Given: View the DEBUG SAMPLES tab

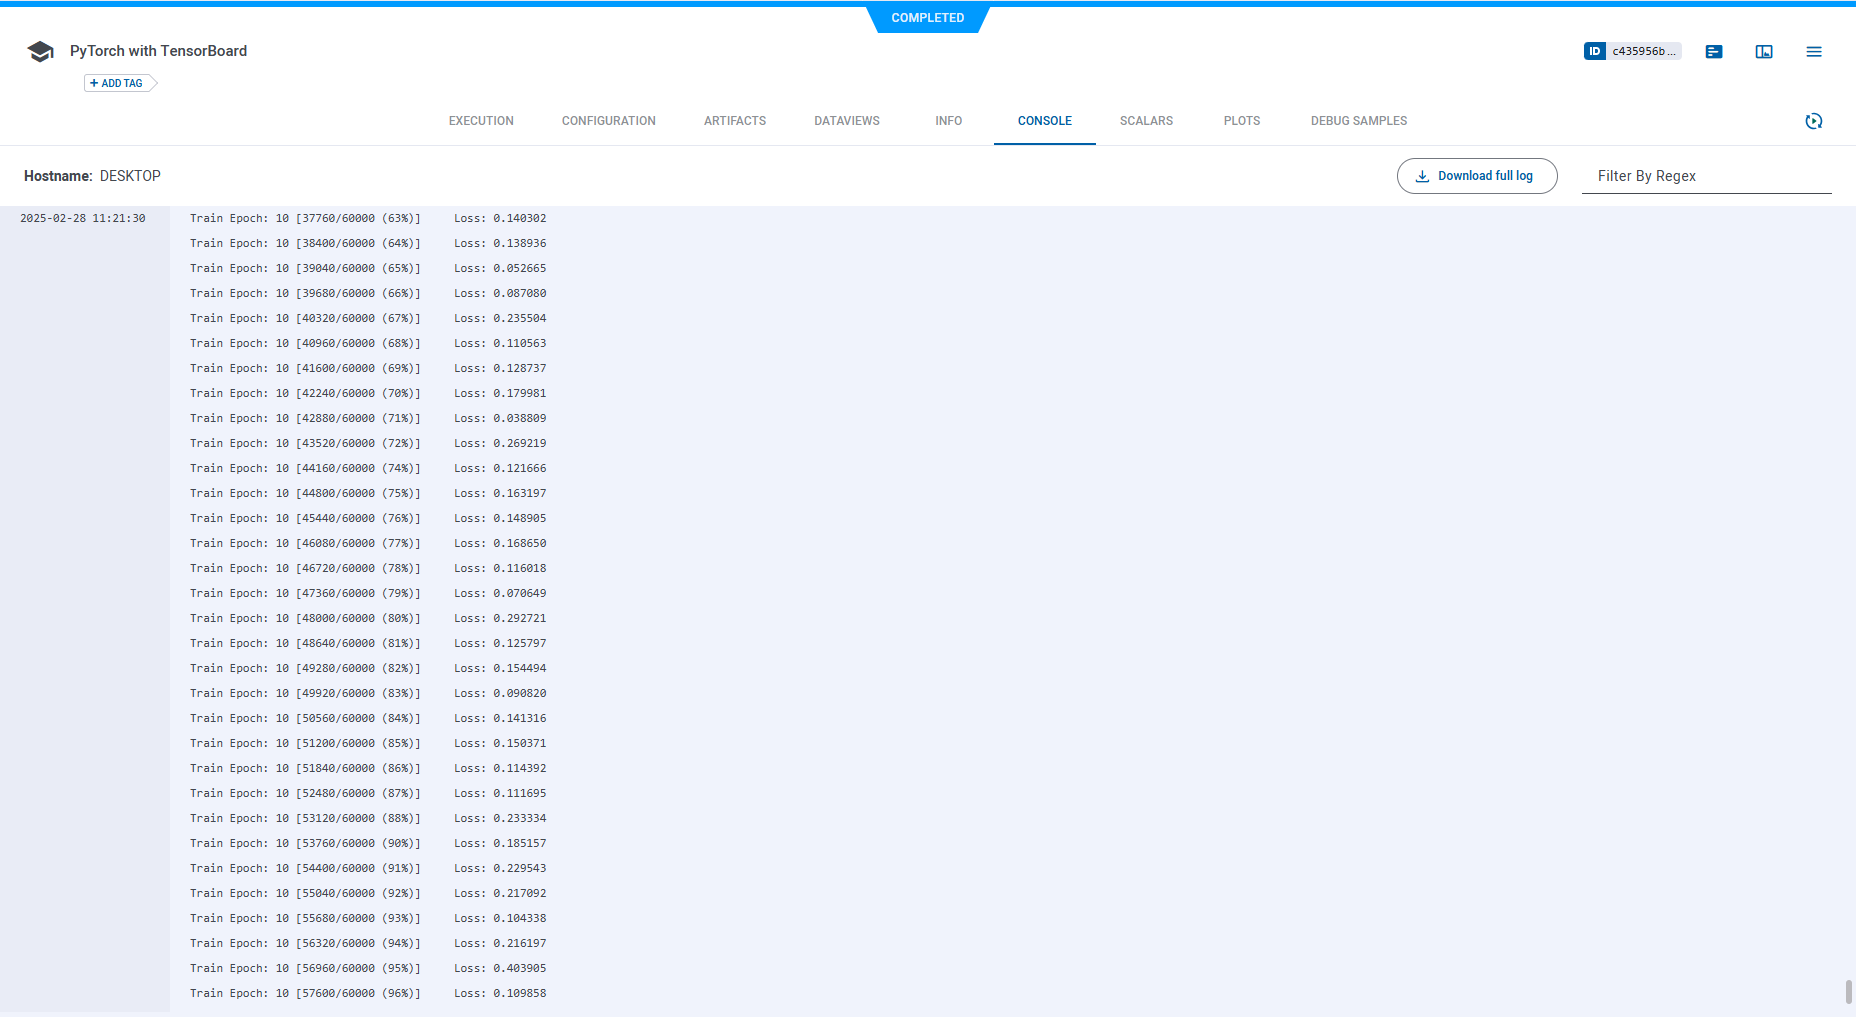Looking at the screenshot, I should (1358, 121).
